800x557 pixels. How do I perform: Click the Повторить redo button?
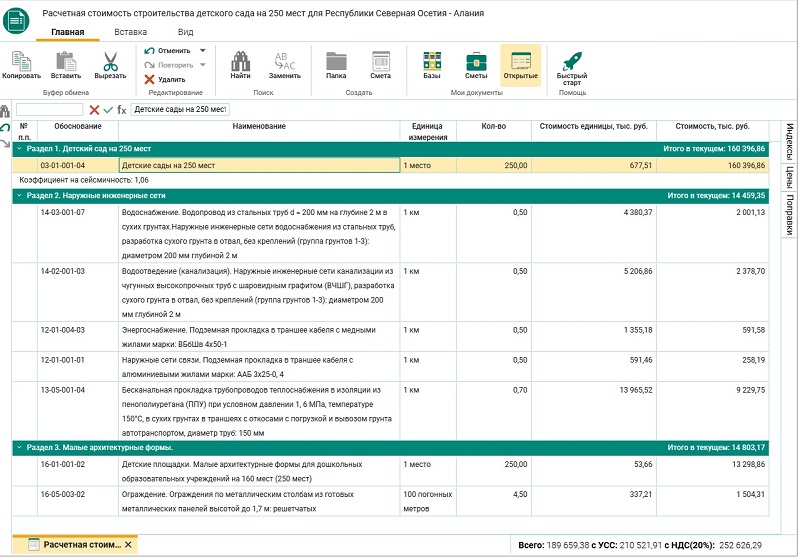(169, 65)
